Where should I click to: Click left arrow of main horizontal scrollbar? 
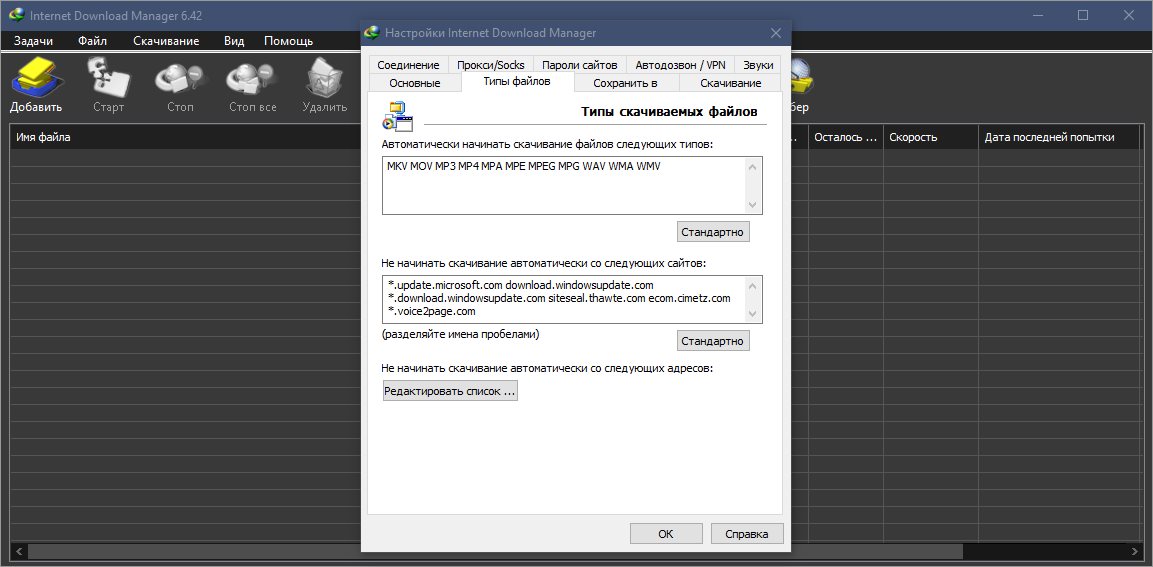click(x=19, y=551)
